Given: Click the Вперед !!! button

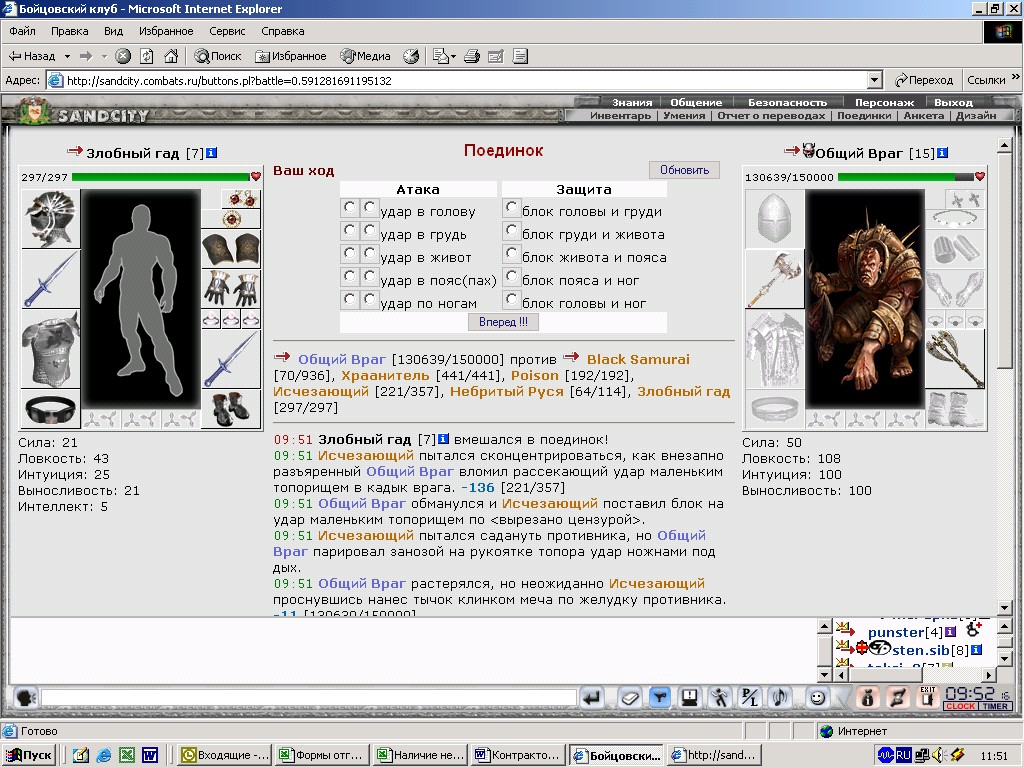Looking at the screenshot, I should (x=503, y=322).
